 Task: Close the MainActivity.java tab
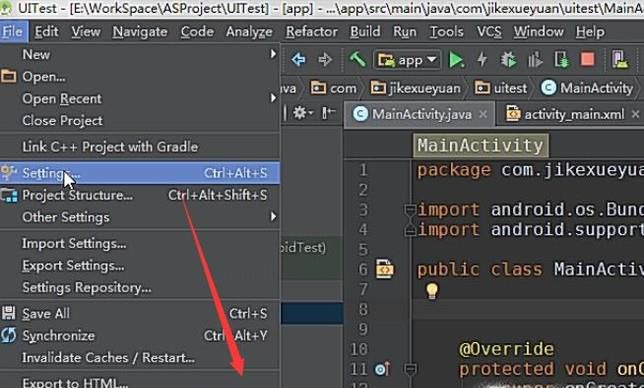(x=483, y=115)
